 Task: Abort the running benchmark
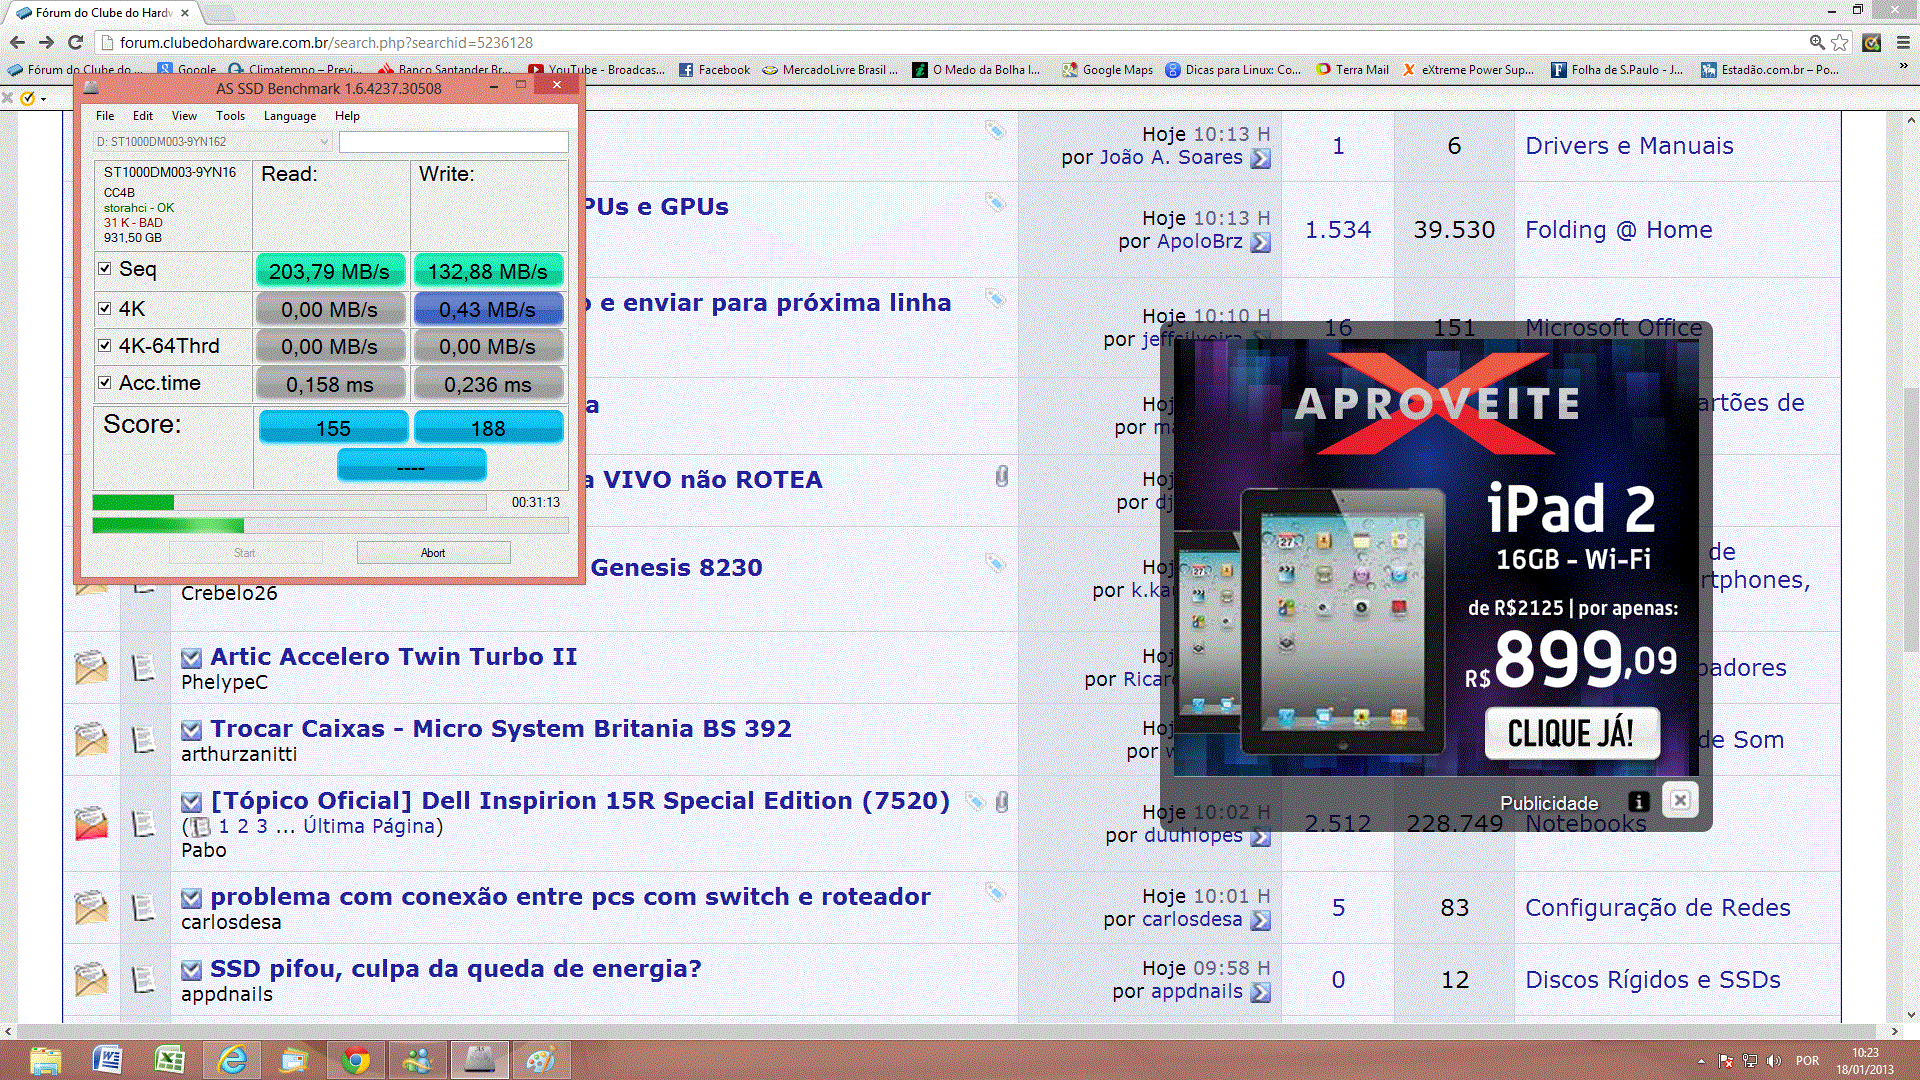coord(433,553)
